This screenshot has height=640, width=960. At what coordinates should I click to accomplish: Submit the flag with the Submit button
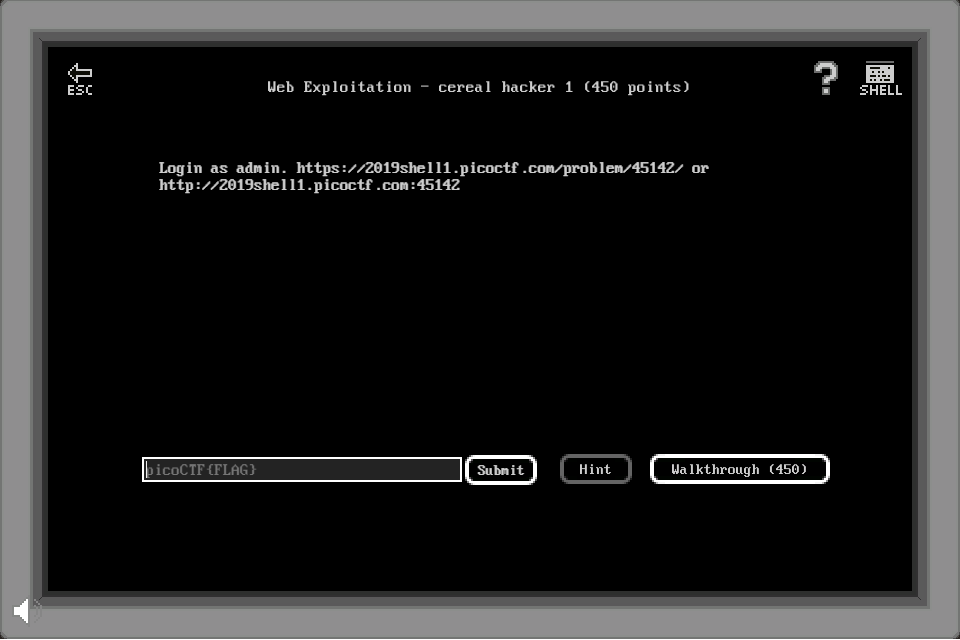click(501, 470)
